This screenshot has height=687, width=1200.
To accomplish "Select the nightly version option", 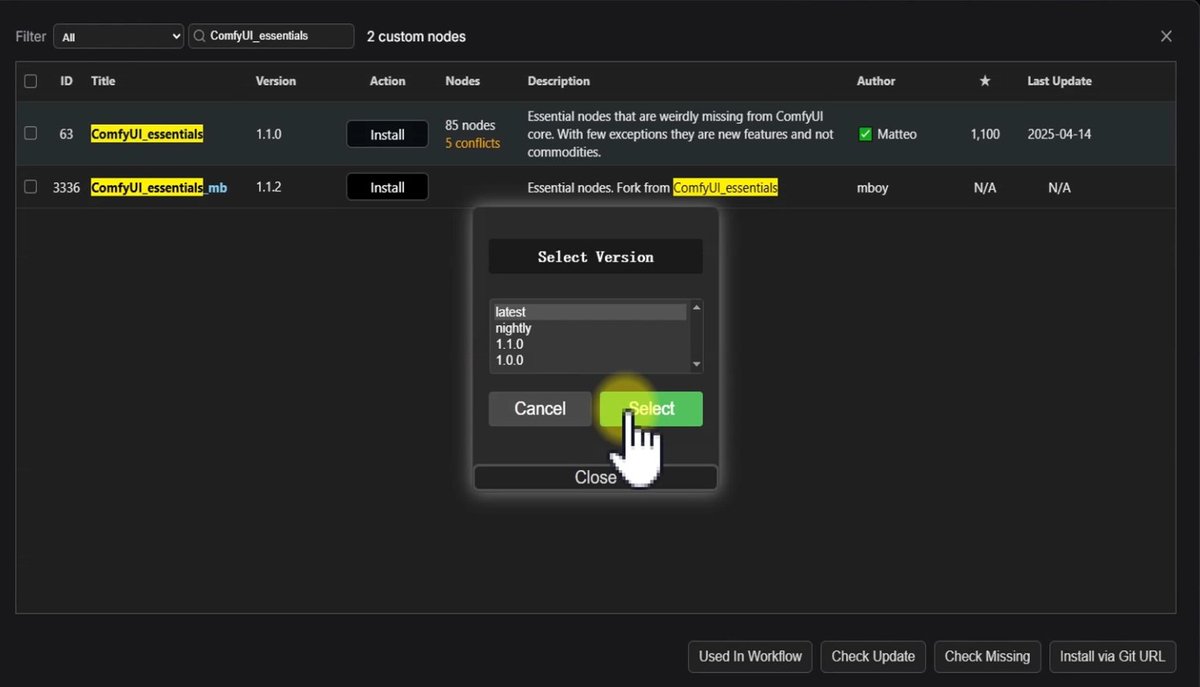I will pyautogui.click(x=591, y=328).
